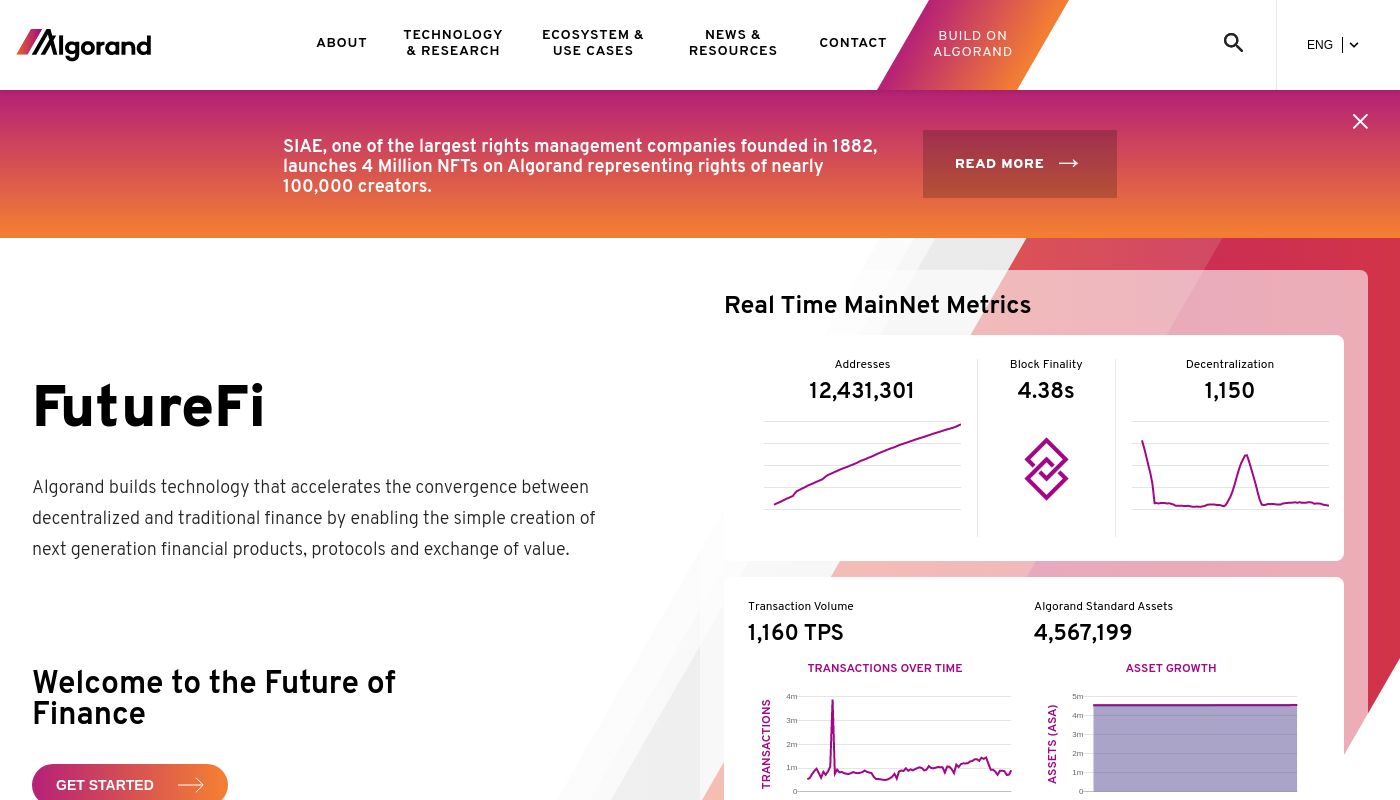Click the Decentralization label
1400x800 pixels.
1230,364
